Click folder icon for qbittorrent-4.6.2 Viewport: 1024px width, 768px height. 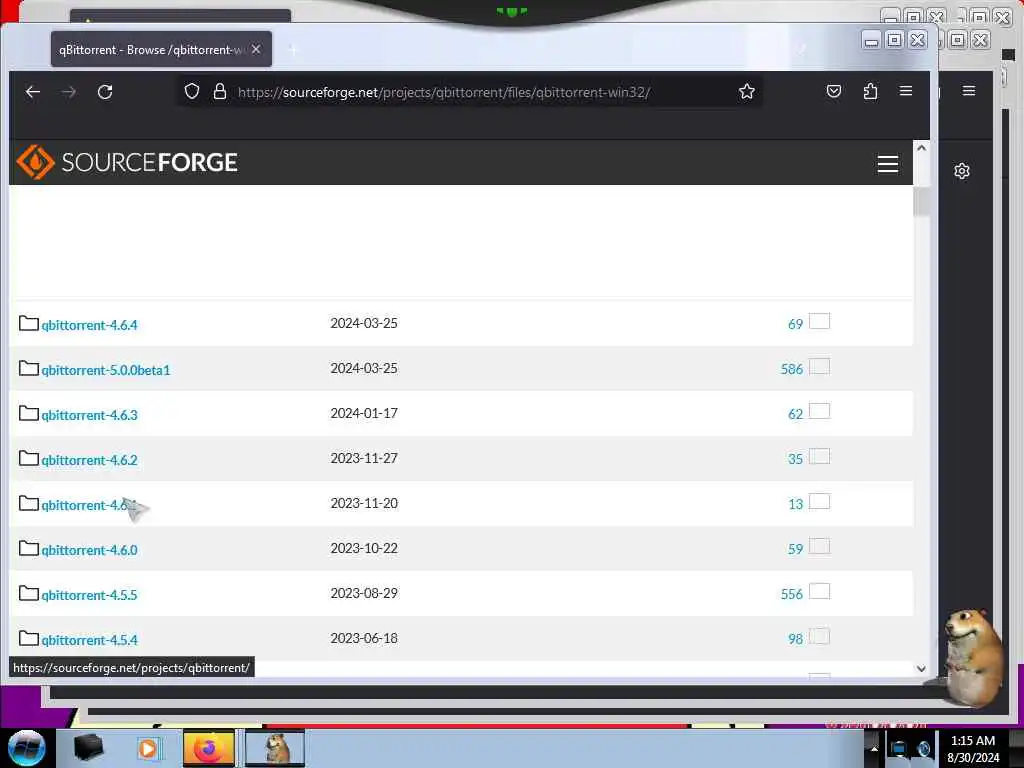(29, 458)
